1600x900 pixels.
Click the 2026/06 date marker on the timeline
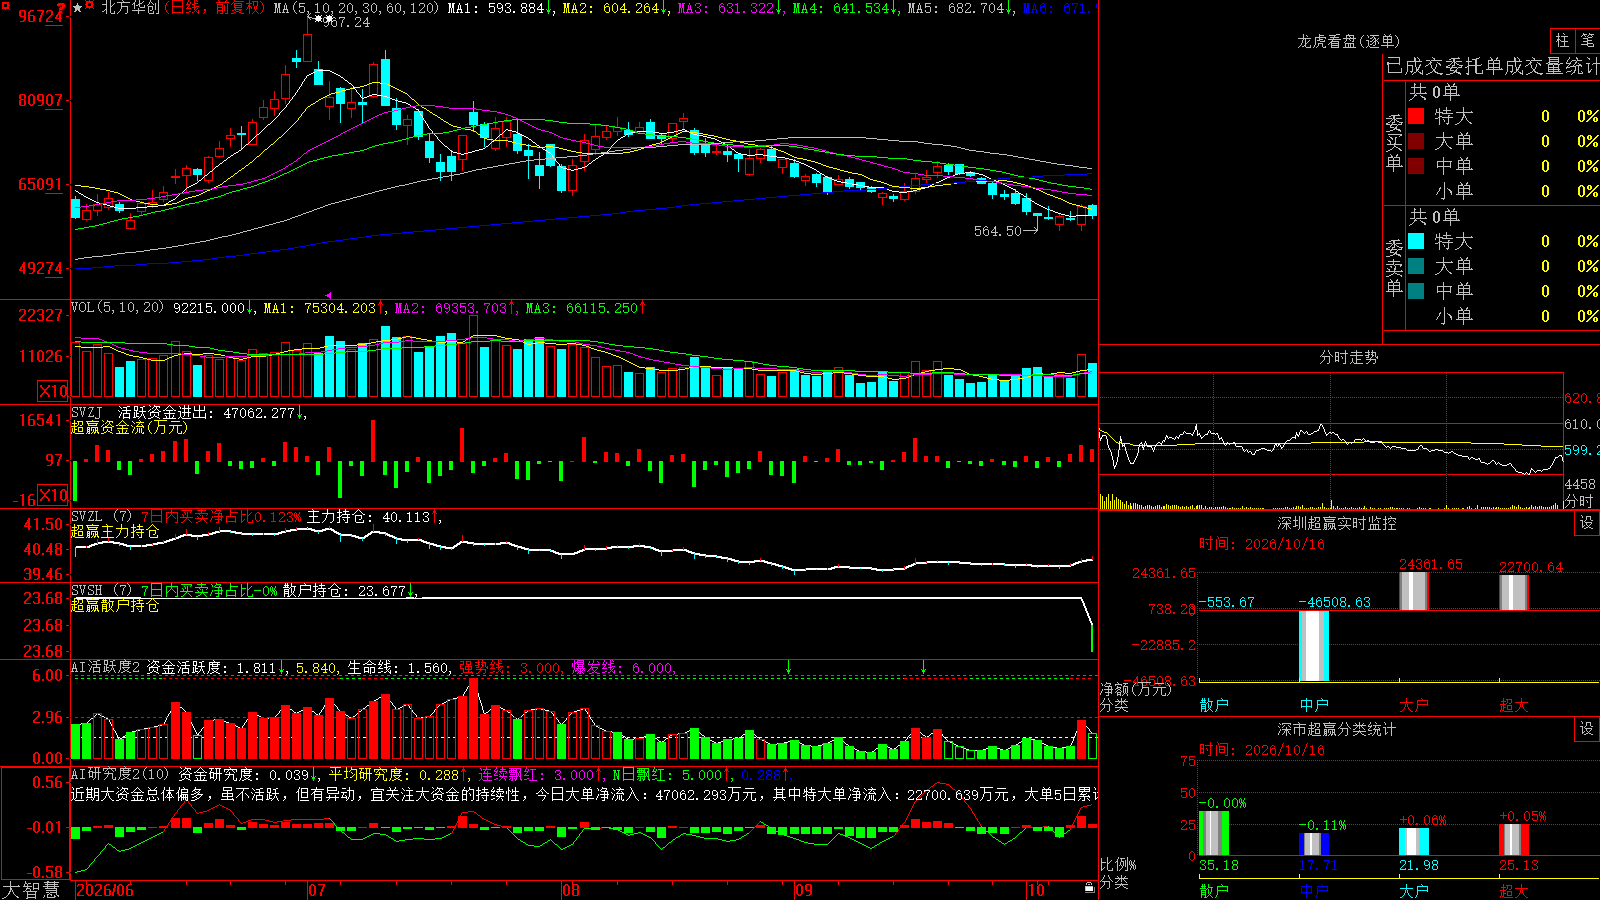(105, 890)
